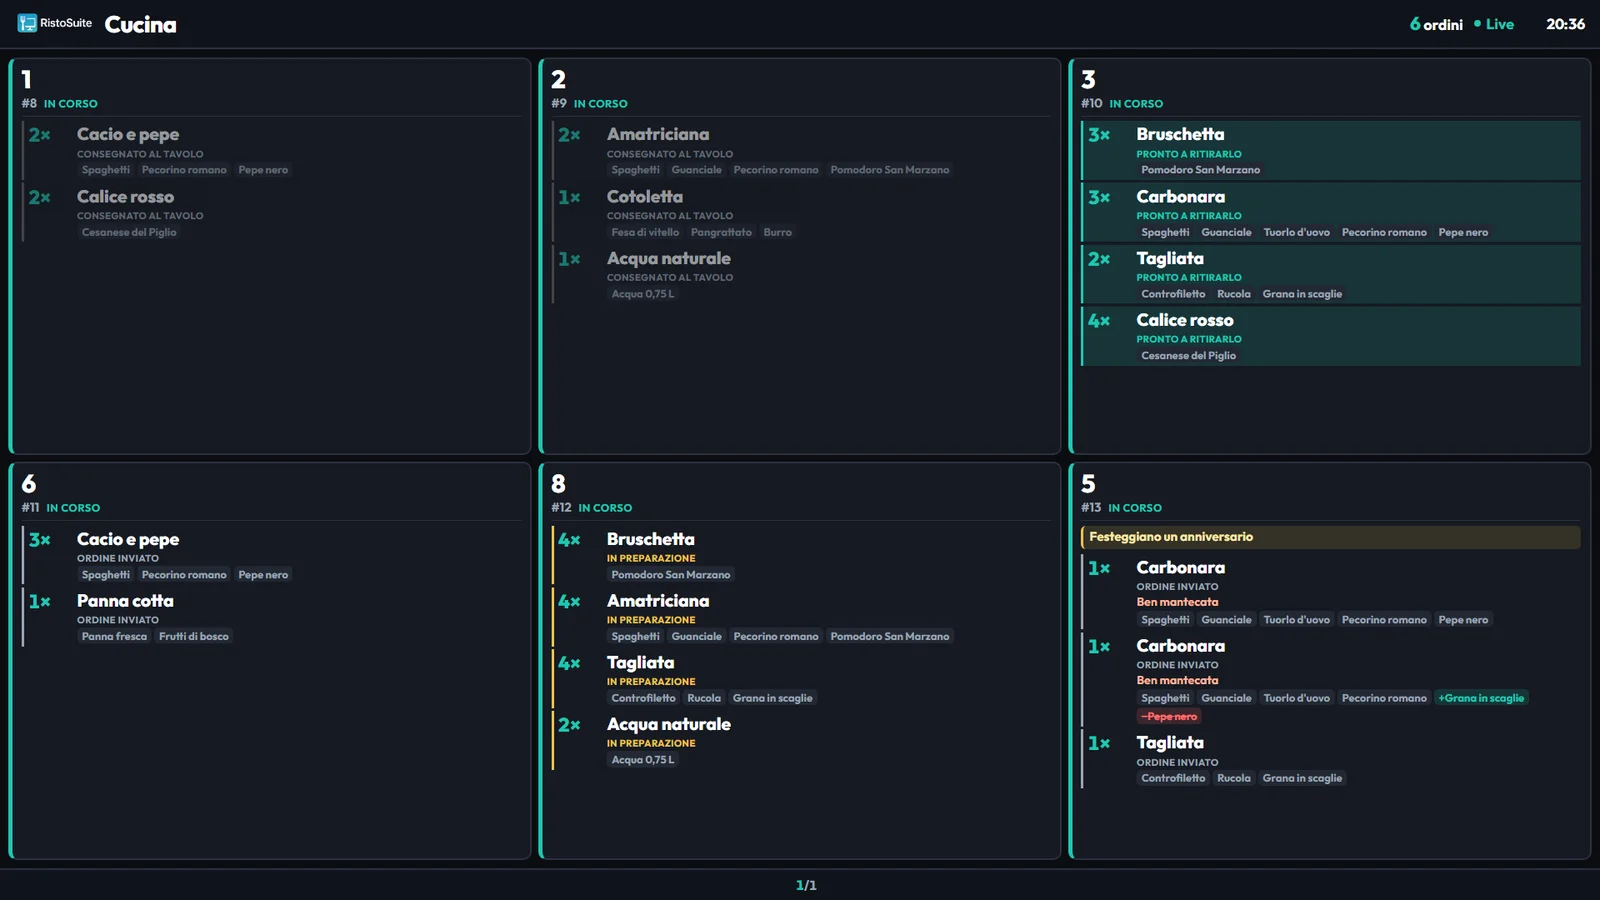The height and width of the screenshot is (900, 1600).
Task: Click 'Cesanese del Piglio' tag in order #10
Action: (x=1188, y=356)
